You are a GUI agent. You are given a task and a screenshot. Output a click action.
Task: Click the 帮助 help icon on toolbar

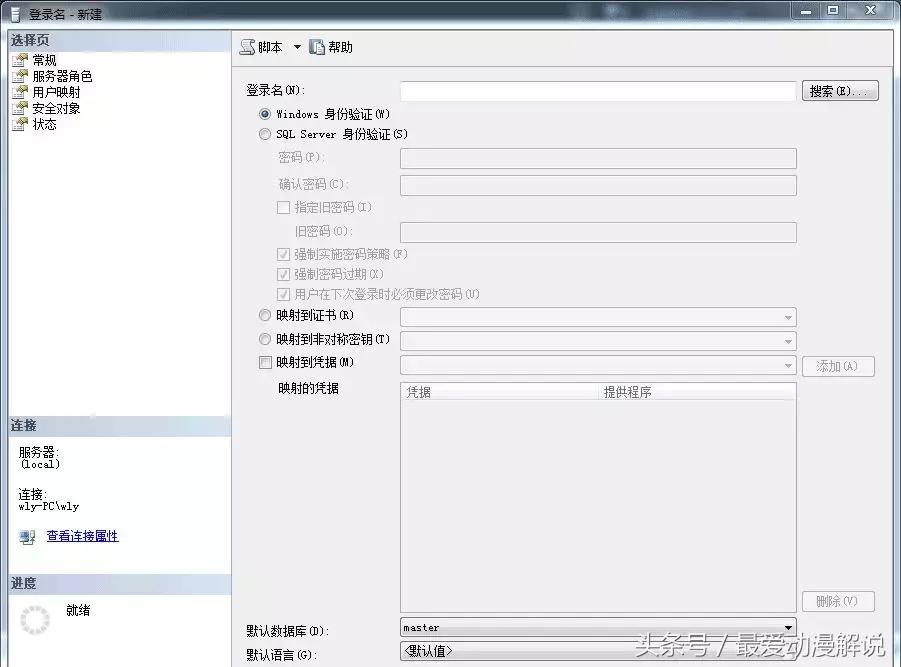point(314,45)
